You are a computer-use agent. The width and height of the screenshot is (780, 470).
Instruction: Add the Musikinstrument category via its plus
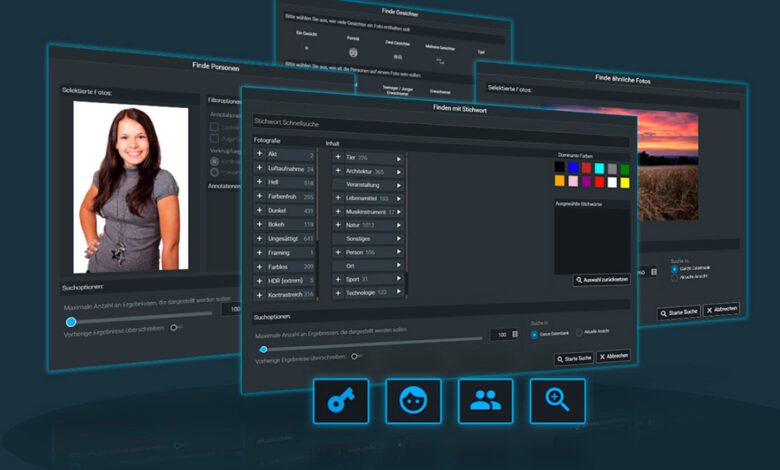338,211
